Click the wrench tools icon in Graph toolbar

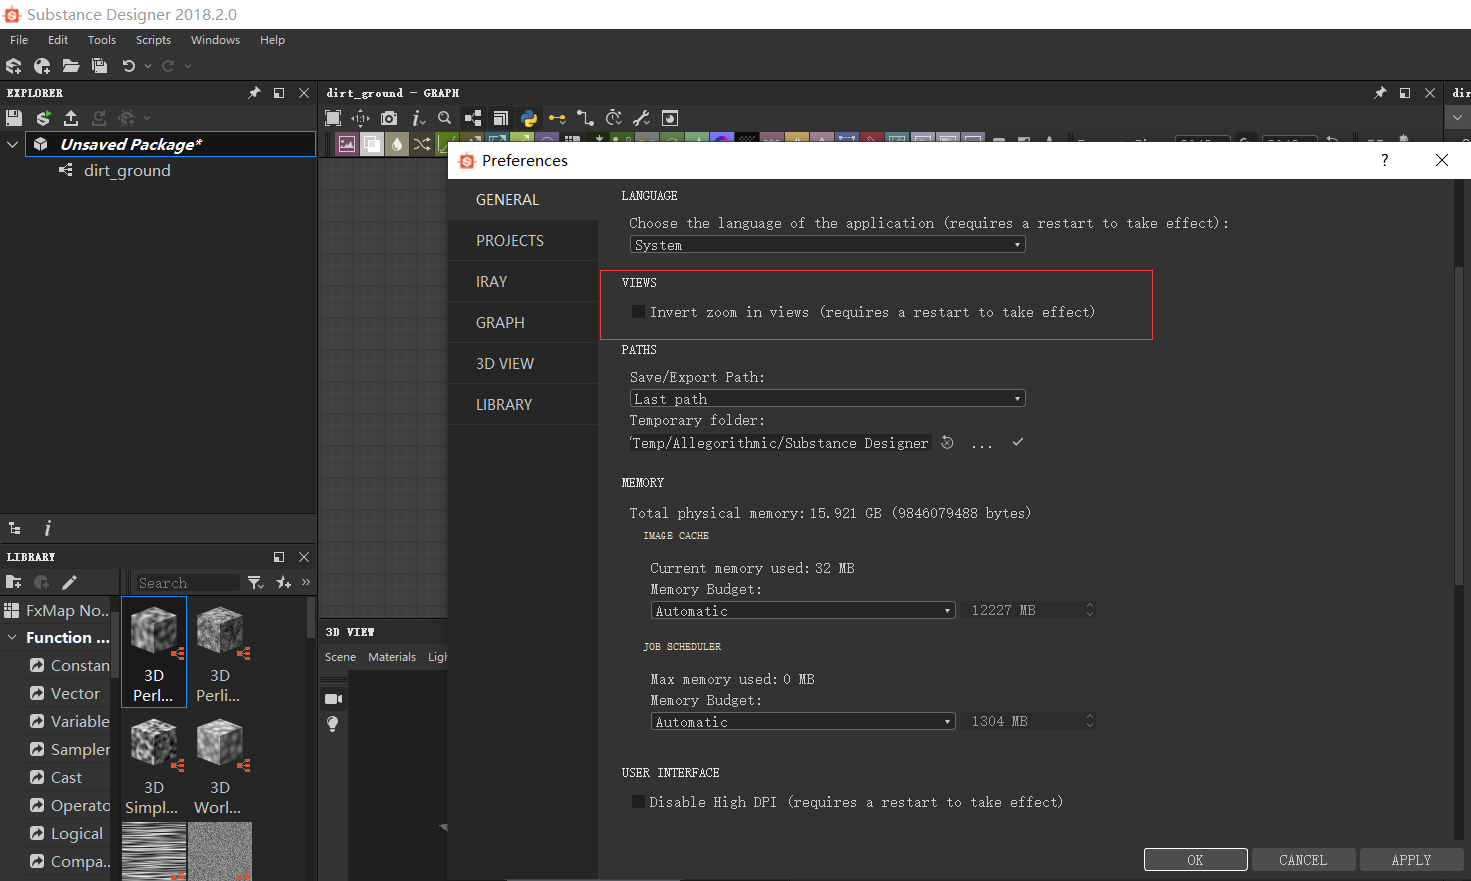pyautogui.click(x=641, y=118)
